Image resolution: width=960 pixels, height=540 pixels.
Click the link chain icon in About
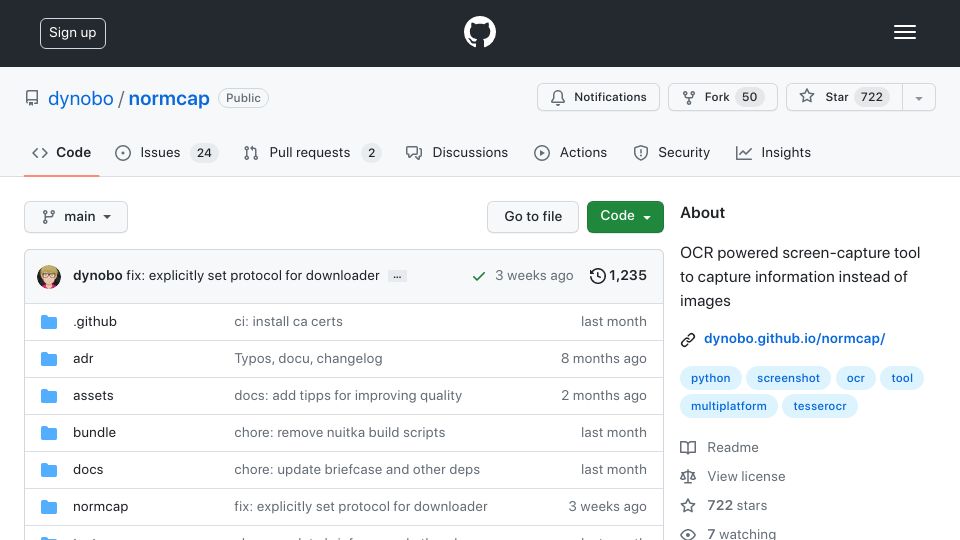click(x=688, y=340)
